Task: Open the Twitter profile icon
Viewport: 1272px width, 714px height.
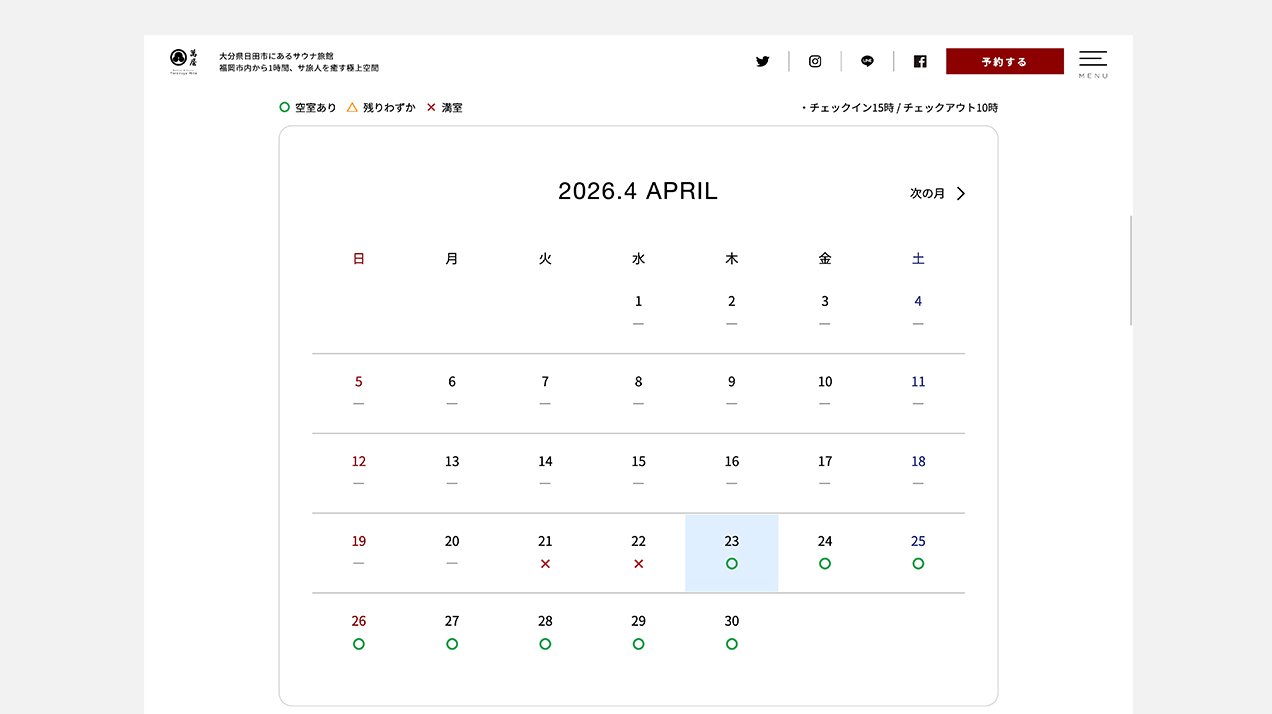Action: click(x=763, y=61)
